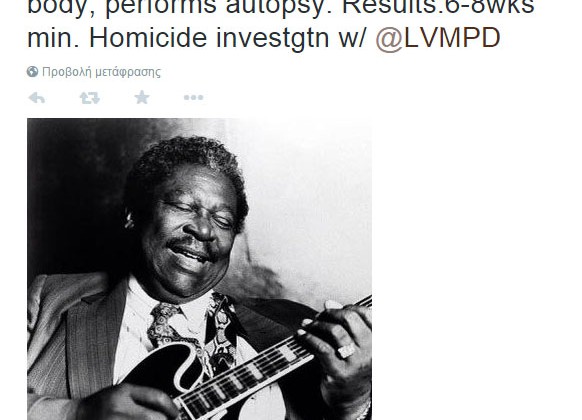This screenshot has width=582, height=420.
Task: Retweet this post with the retweet icon
Action: (90, 98)
